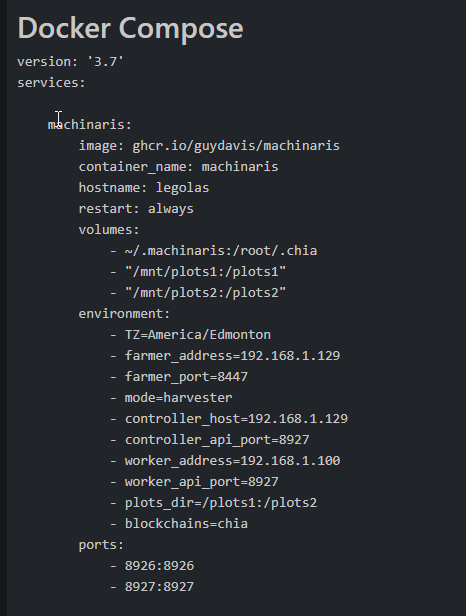Click the "/mnt/plots2:/plots2" volume entry

click(x=198, y=293)
